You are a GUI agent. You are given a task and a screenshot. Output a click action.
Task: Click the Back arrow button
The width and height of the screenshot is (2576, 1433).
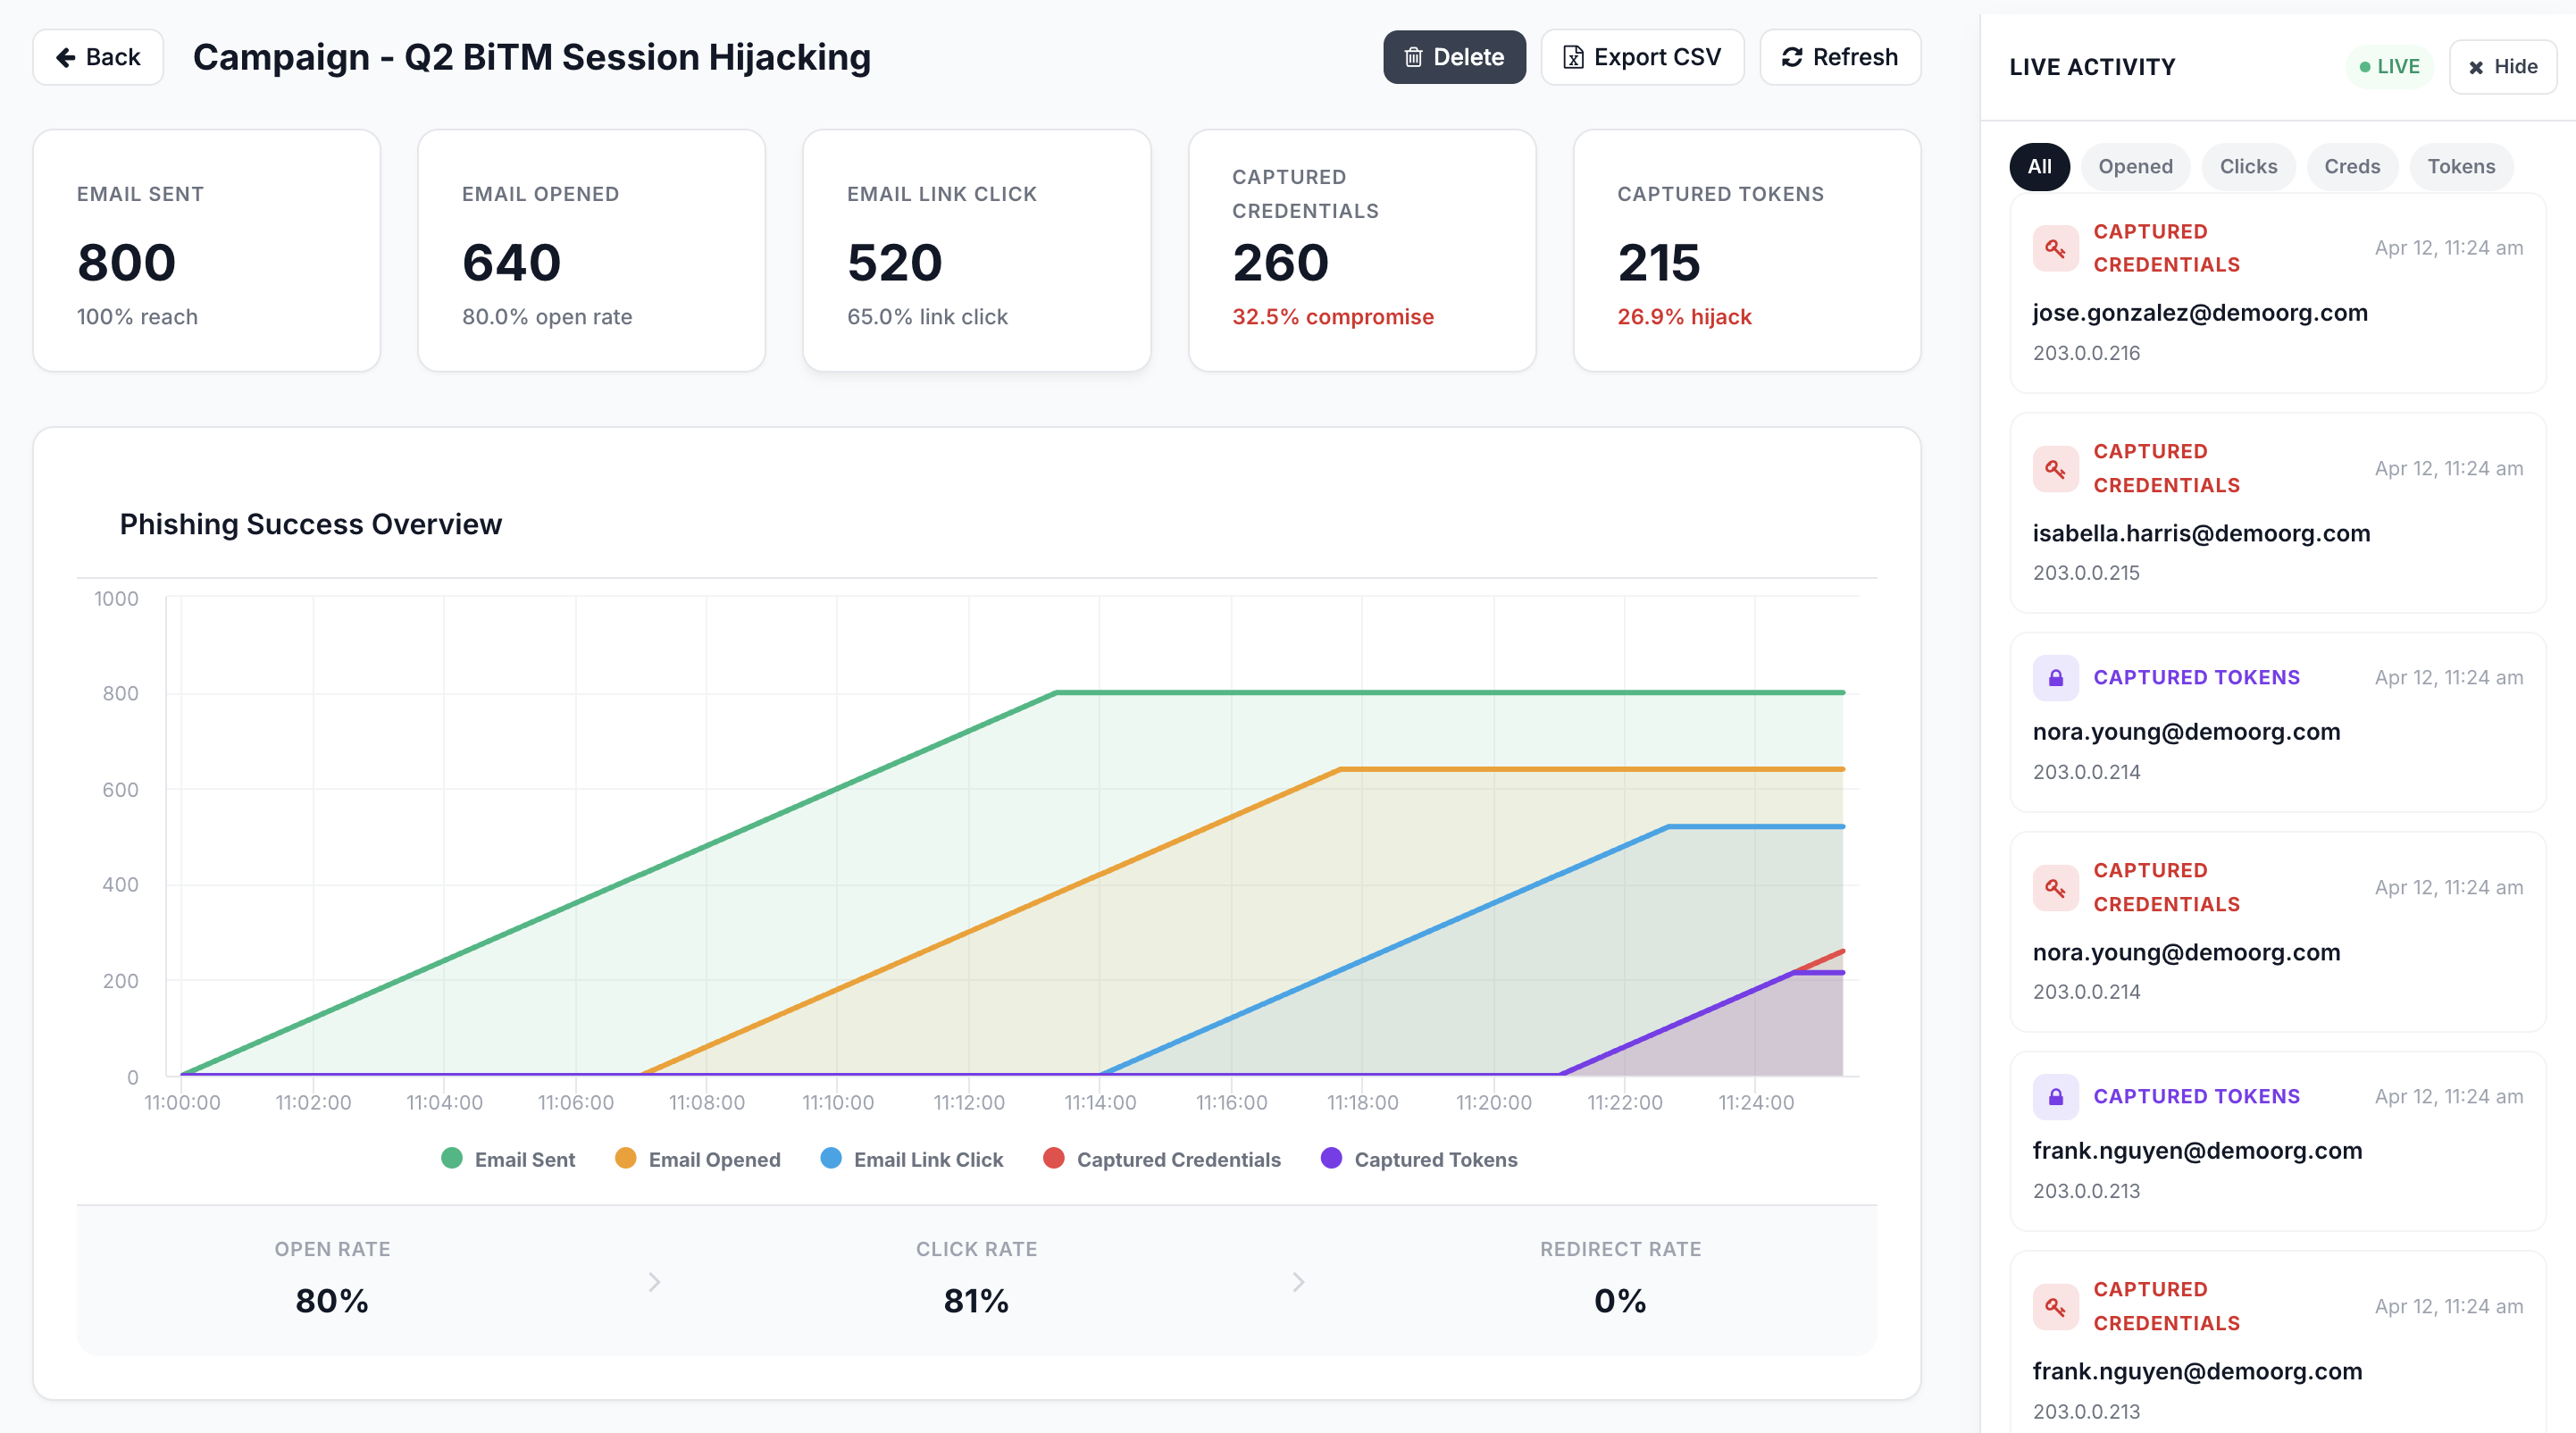click(98, 57)
